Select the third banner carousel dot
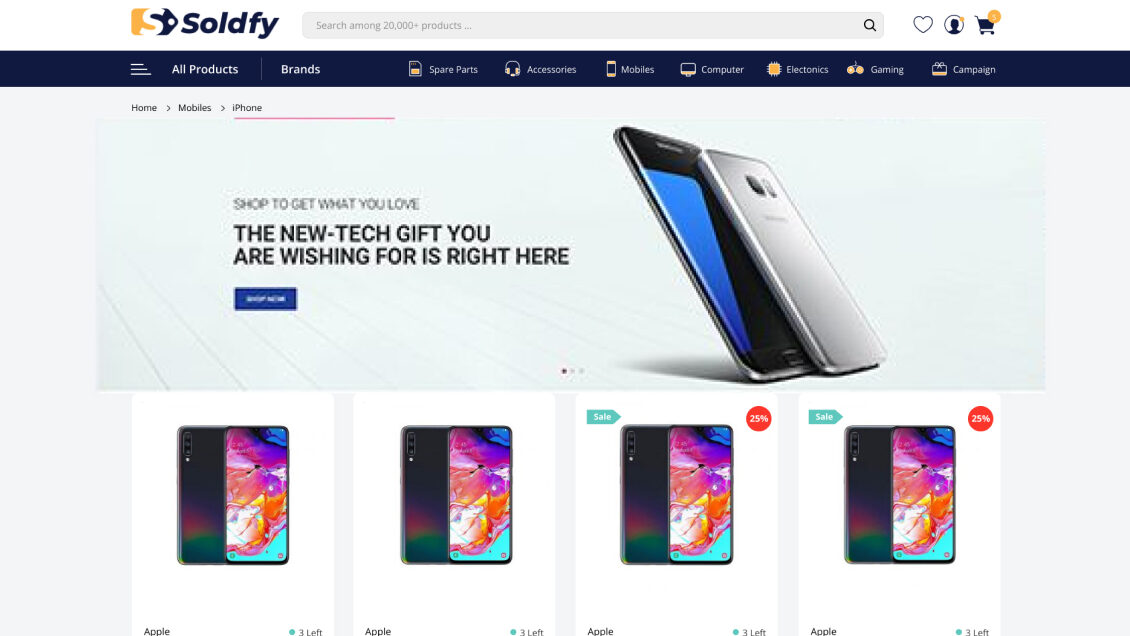 pos(582,371)
